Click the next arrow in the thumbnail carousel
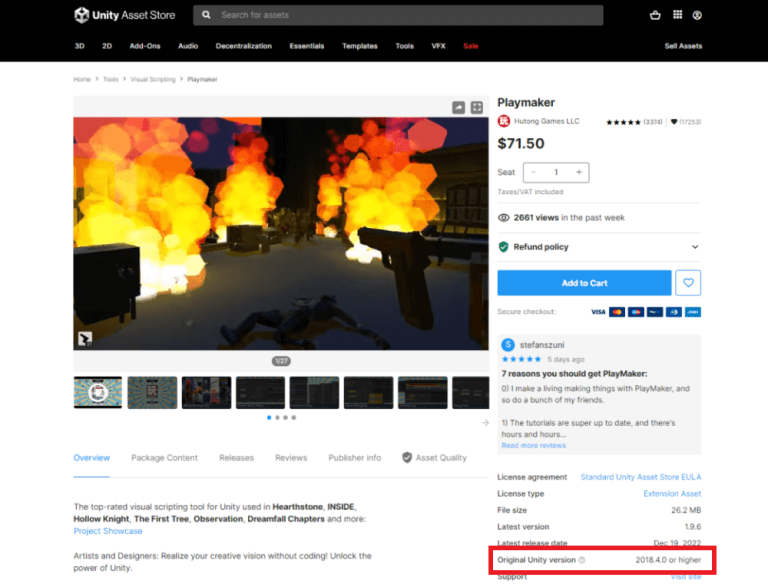Screen dimensions: 768x584 point(485,422)
